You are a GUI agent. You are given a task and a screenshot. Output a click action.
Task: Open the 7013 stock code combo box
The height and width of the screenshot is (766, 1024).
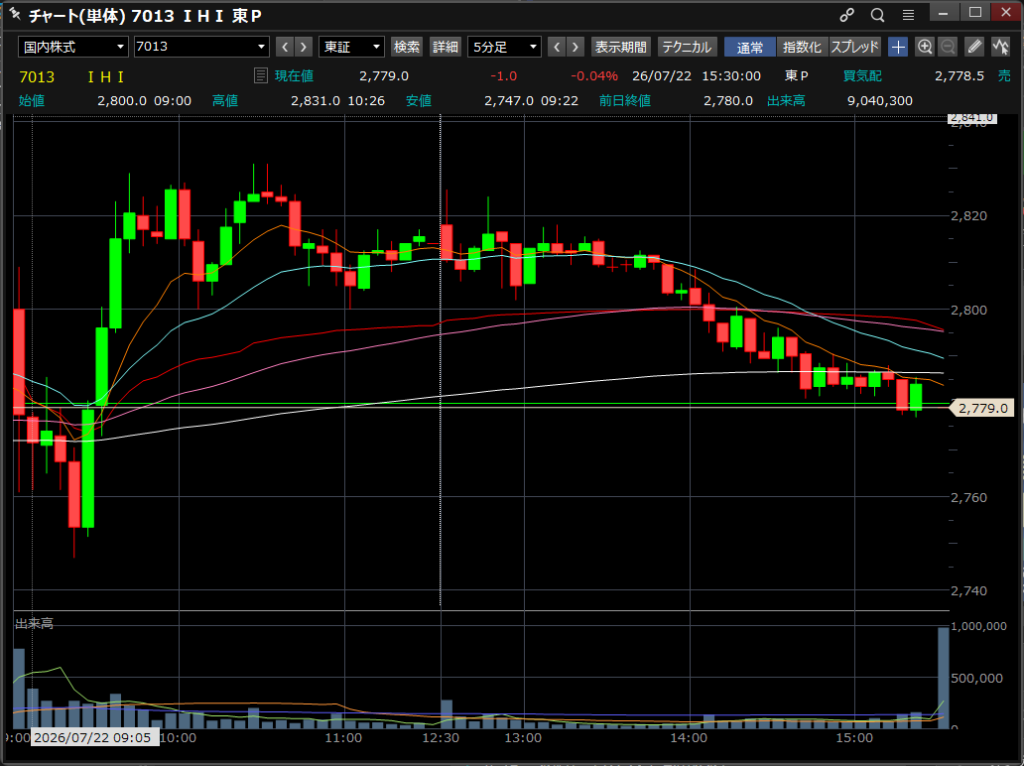click(x=201, y=47)
